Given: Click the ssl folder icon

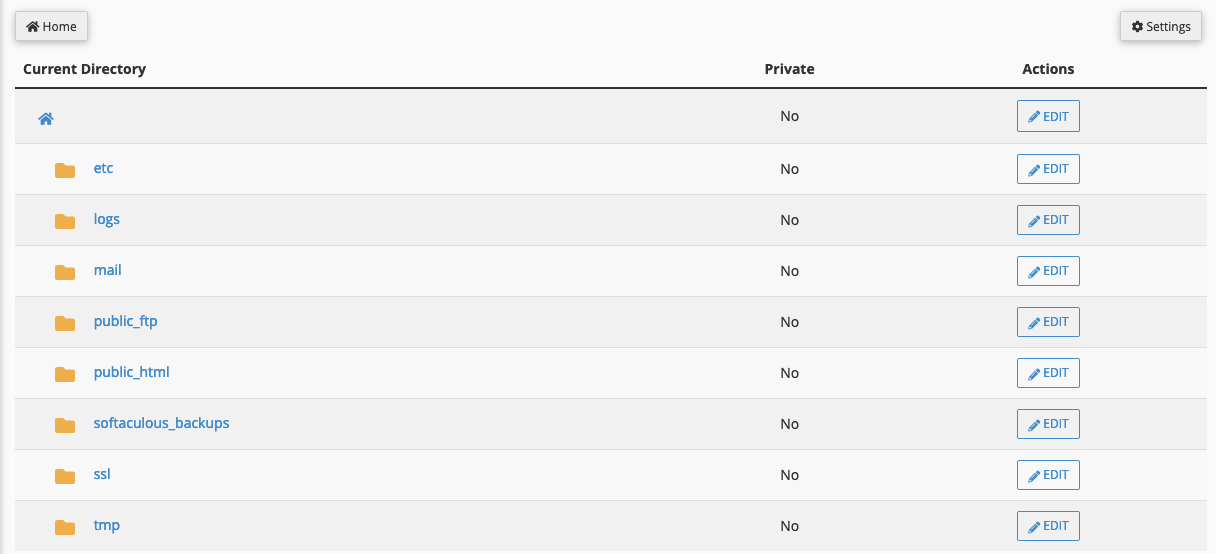Looking at the screenshot, I should pyautogui.click(x=65, y=476).
